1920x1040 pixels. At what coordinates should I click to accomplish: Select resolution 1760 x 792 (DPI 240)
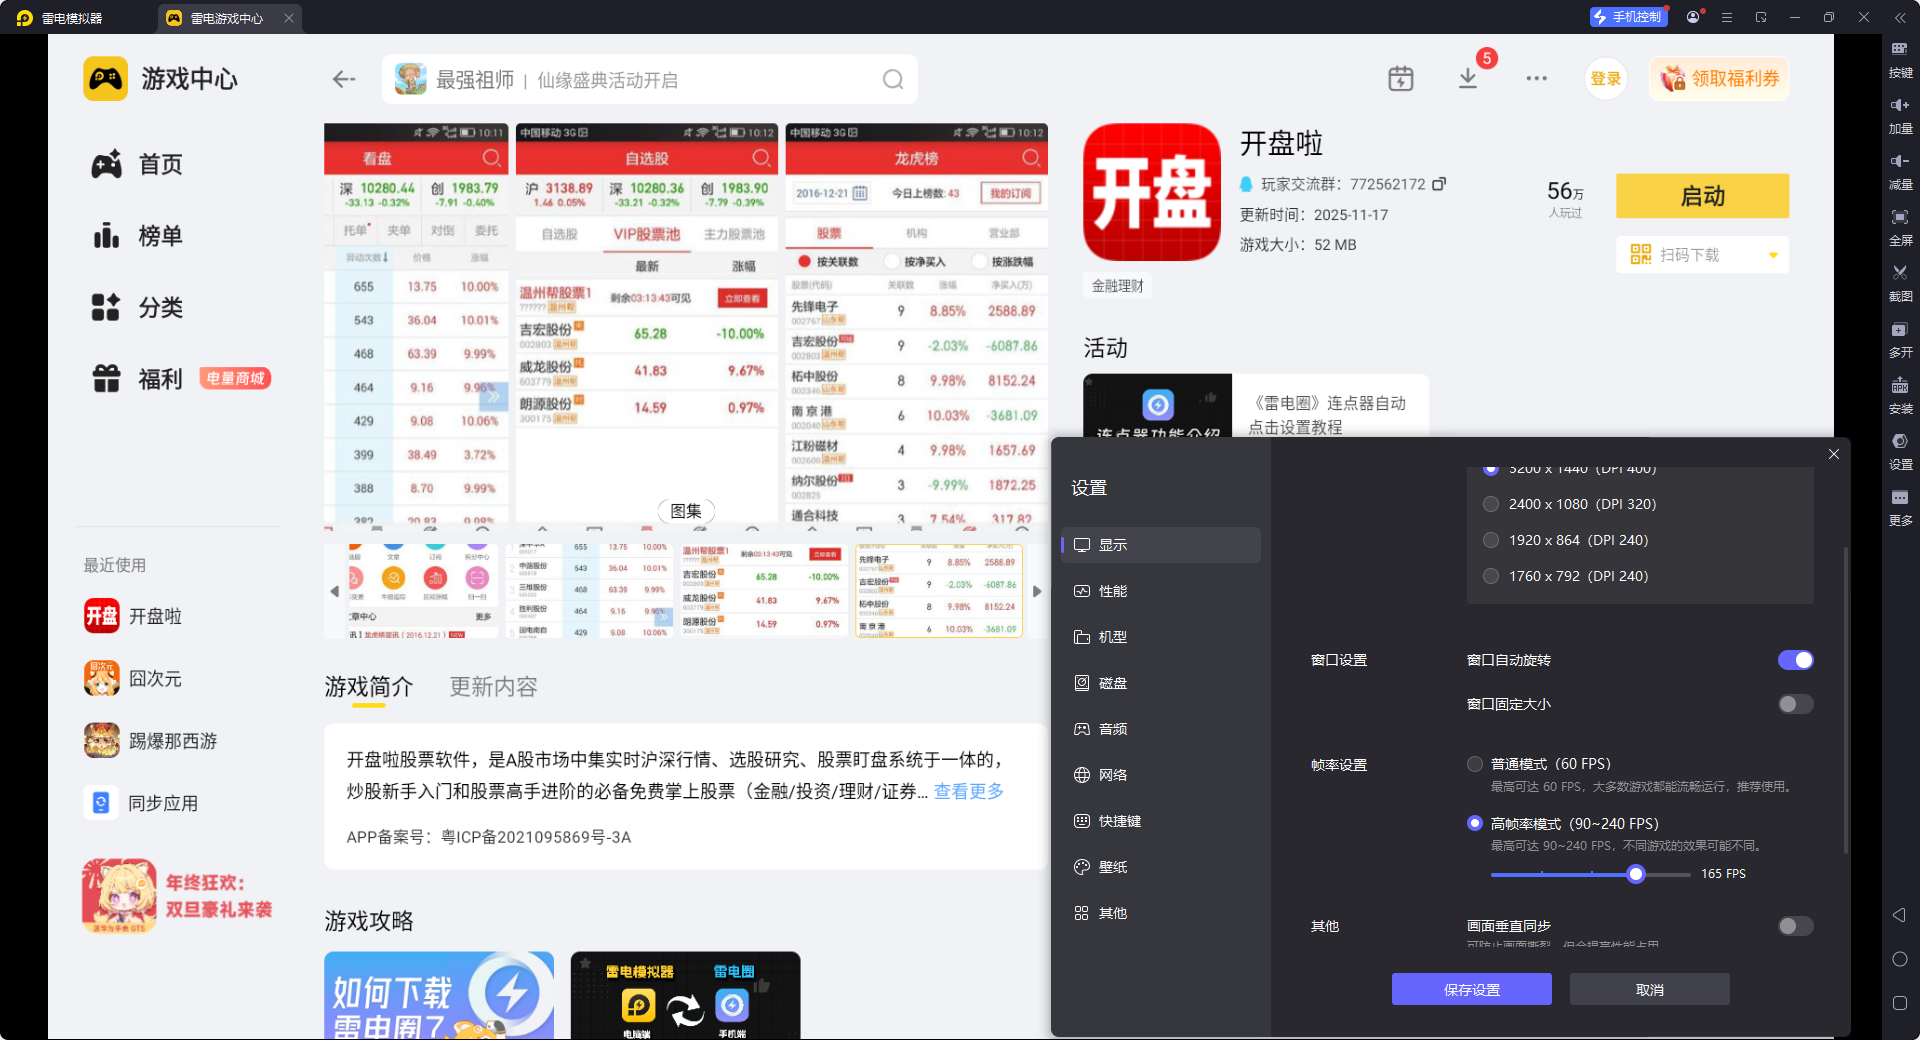coord(1567,576)
